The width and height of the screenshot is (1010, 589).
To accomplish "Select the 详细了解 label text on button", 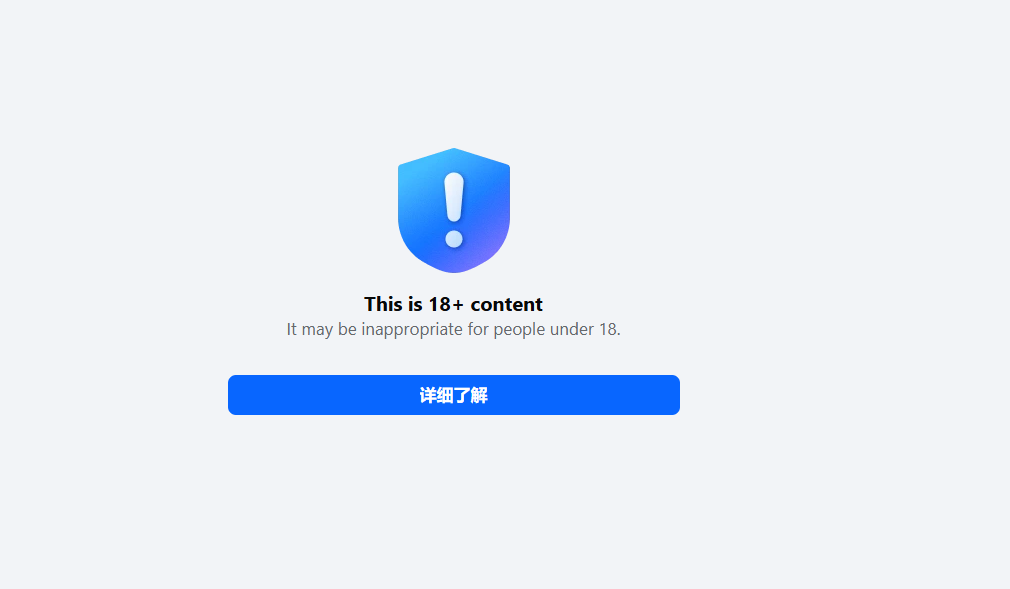I will 453,395.
